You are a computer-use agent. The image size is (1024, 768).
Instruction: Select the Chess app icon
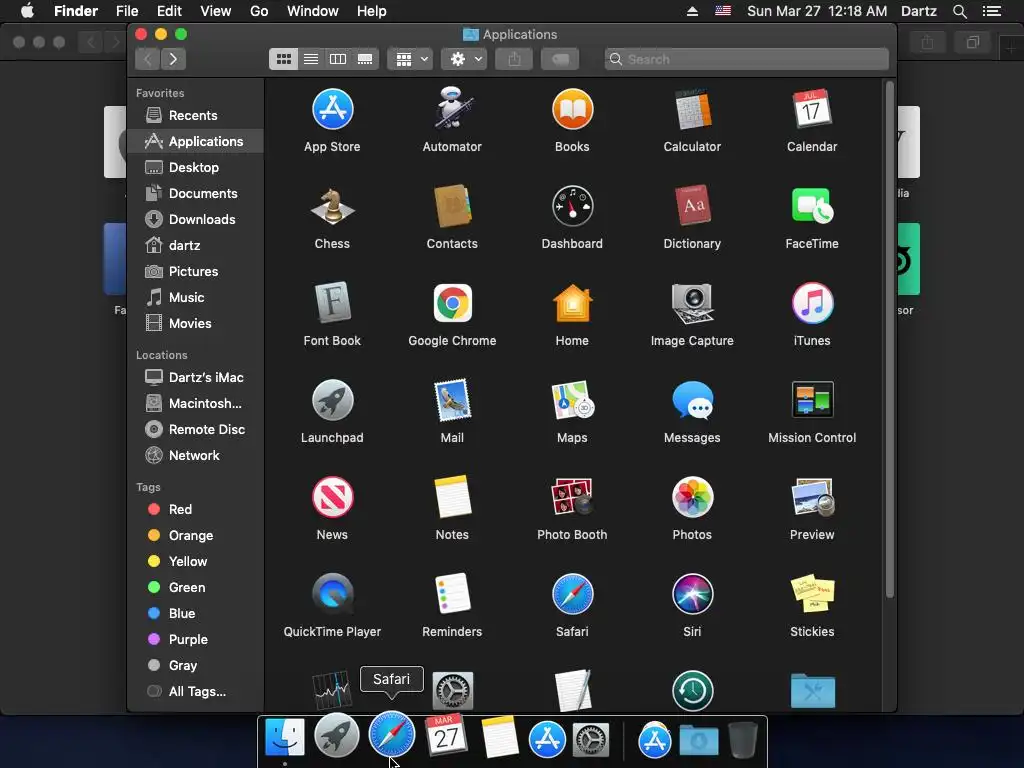pyautogui.click(x=332, y=206)
